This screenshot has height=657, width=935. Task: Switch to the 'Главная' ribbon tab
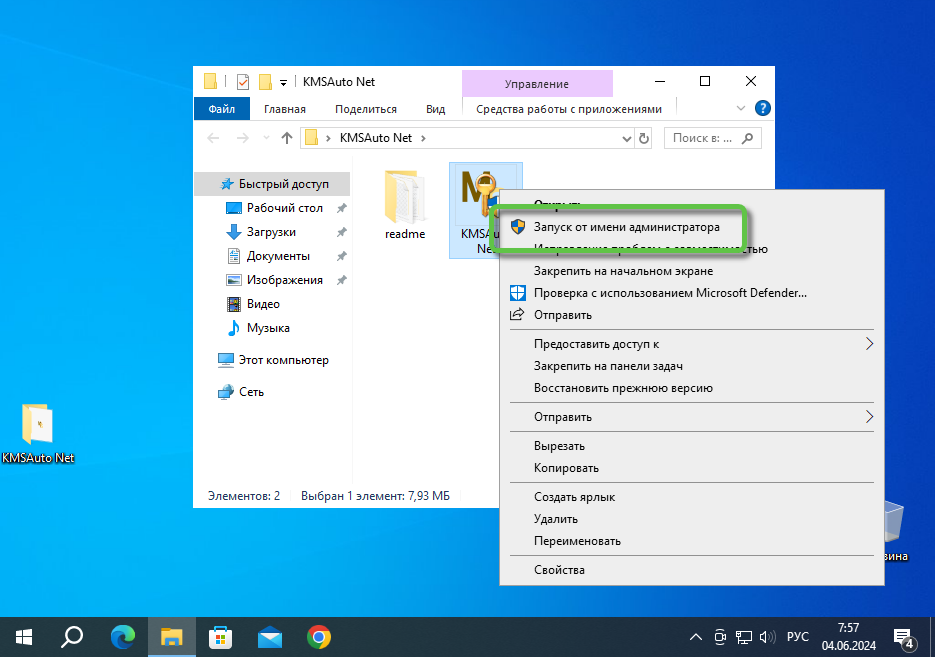point(285,109)
